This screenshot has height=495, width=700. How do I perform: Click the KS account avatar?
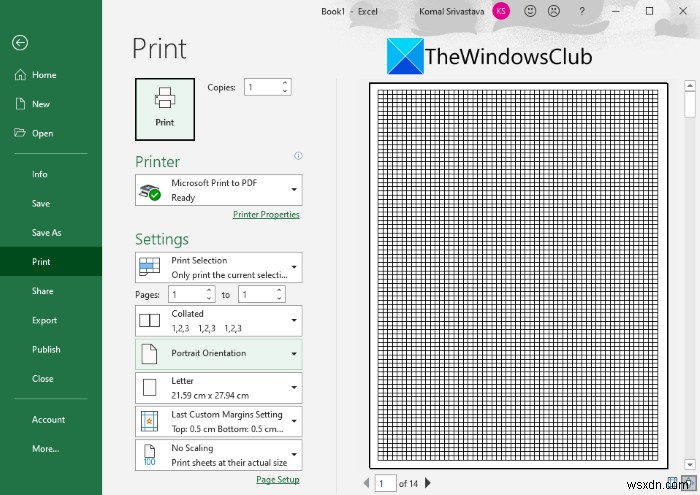pos(501,11)
